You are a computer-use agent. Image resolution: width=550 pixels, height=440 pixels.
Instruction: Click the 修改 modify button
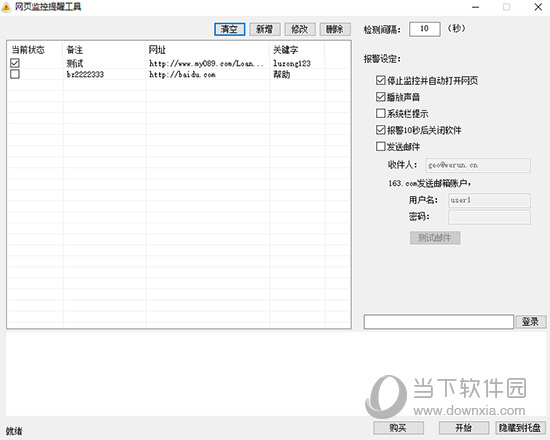[300, 29]
